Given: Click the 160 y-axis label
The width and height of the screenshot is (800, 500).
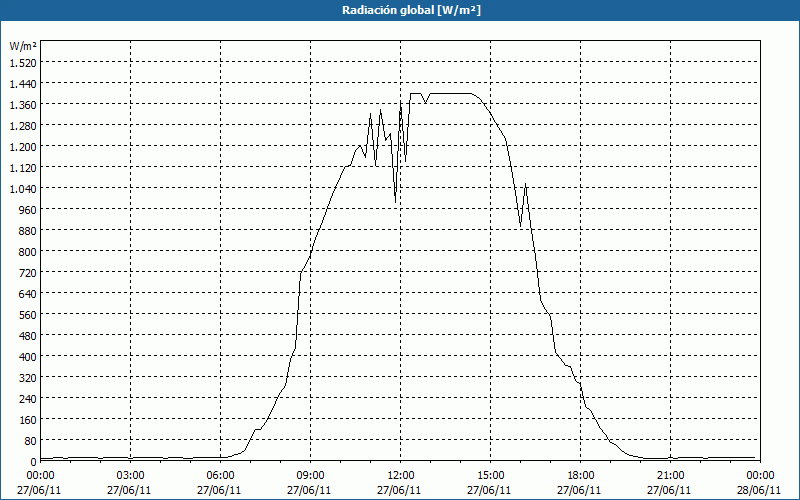Looking at the screenshot, I should click(x=28, y=420).
